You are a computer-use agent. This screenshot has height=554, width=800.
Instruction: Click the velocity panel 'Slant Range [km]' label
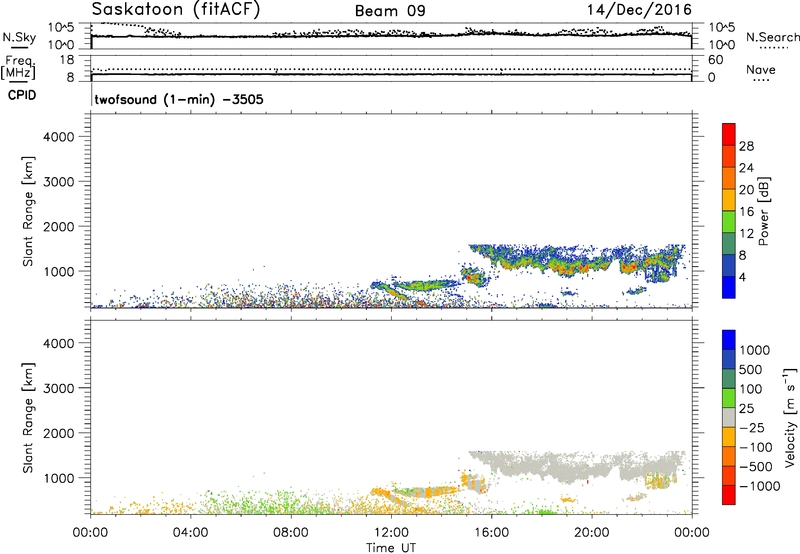click(x=29, y=418)
